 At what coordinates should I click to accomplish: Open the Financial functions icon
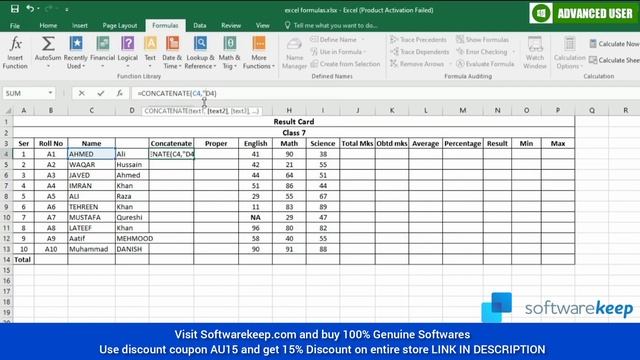[x=102, y=43]
